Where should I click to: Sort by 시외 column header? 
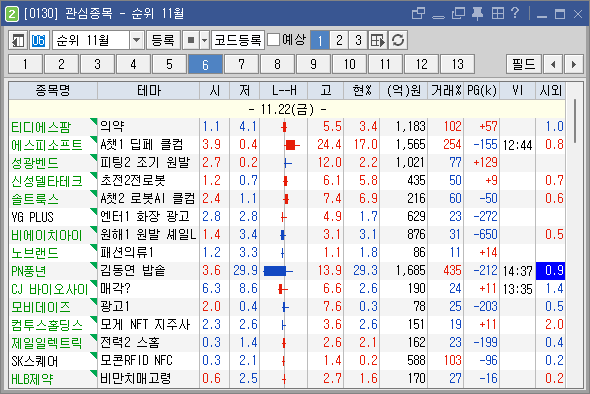coord(550,91)
